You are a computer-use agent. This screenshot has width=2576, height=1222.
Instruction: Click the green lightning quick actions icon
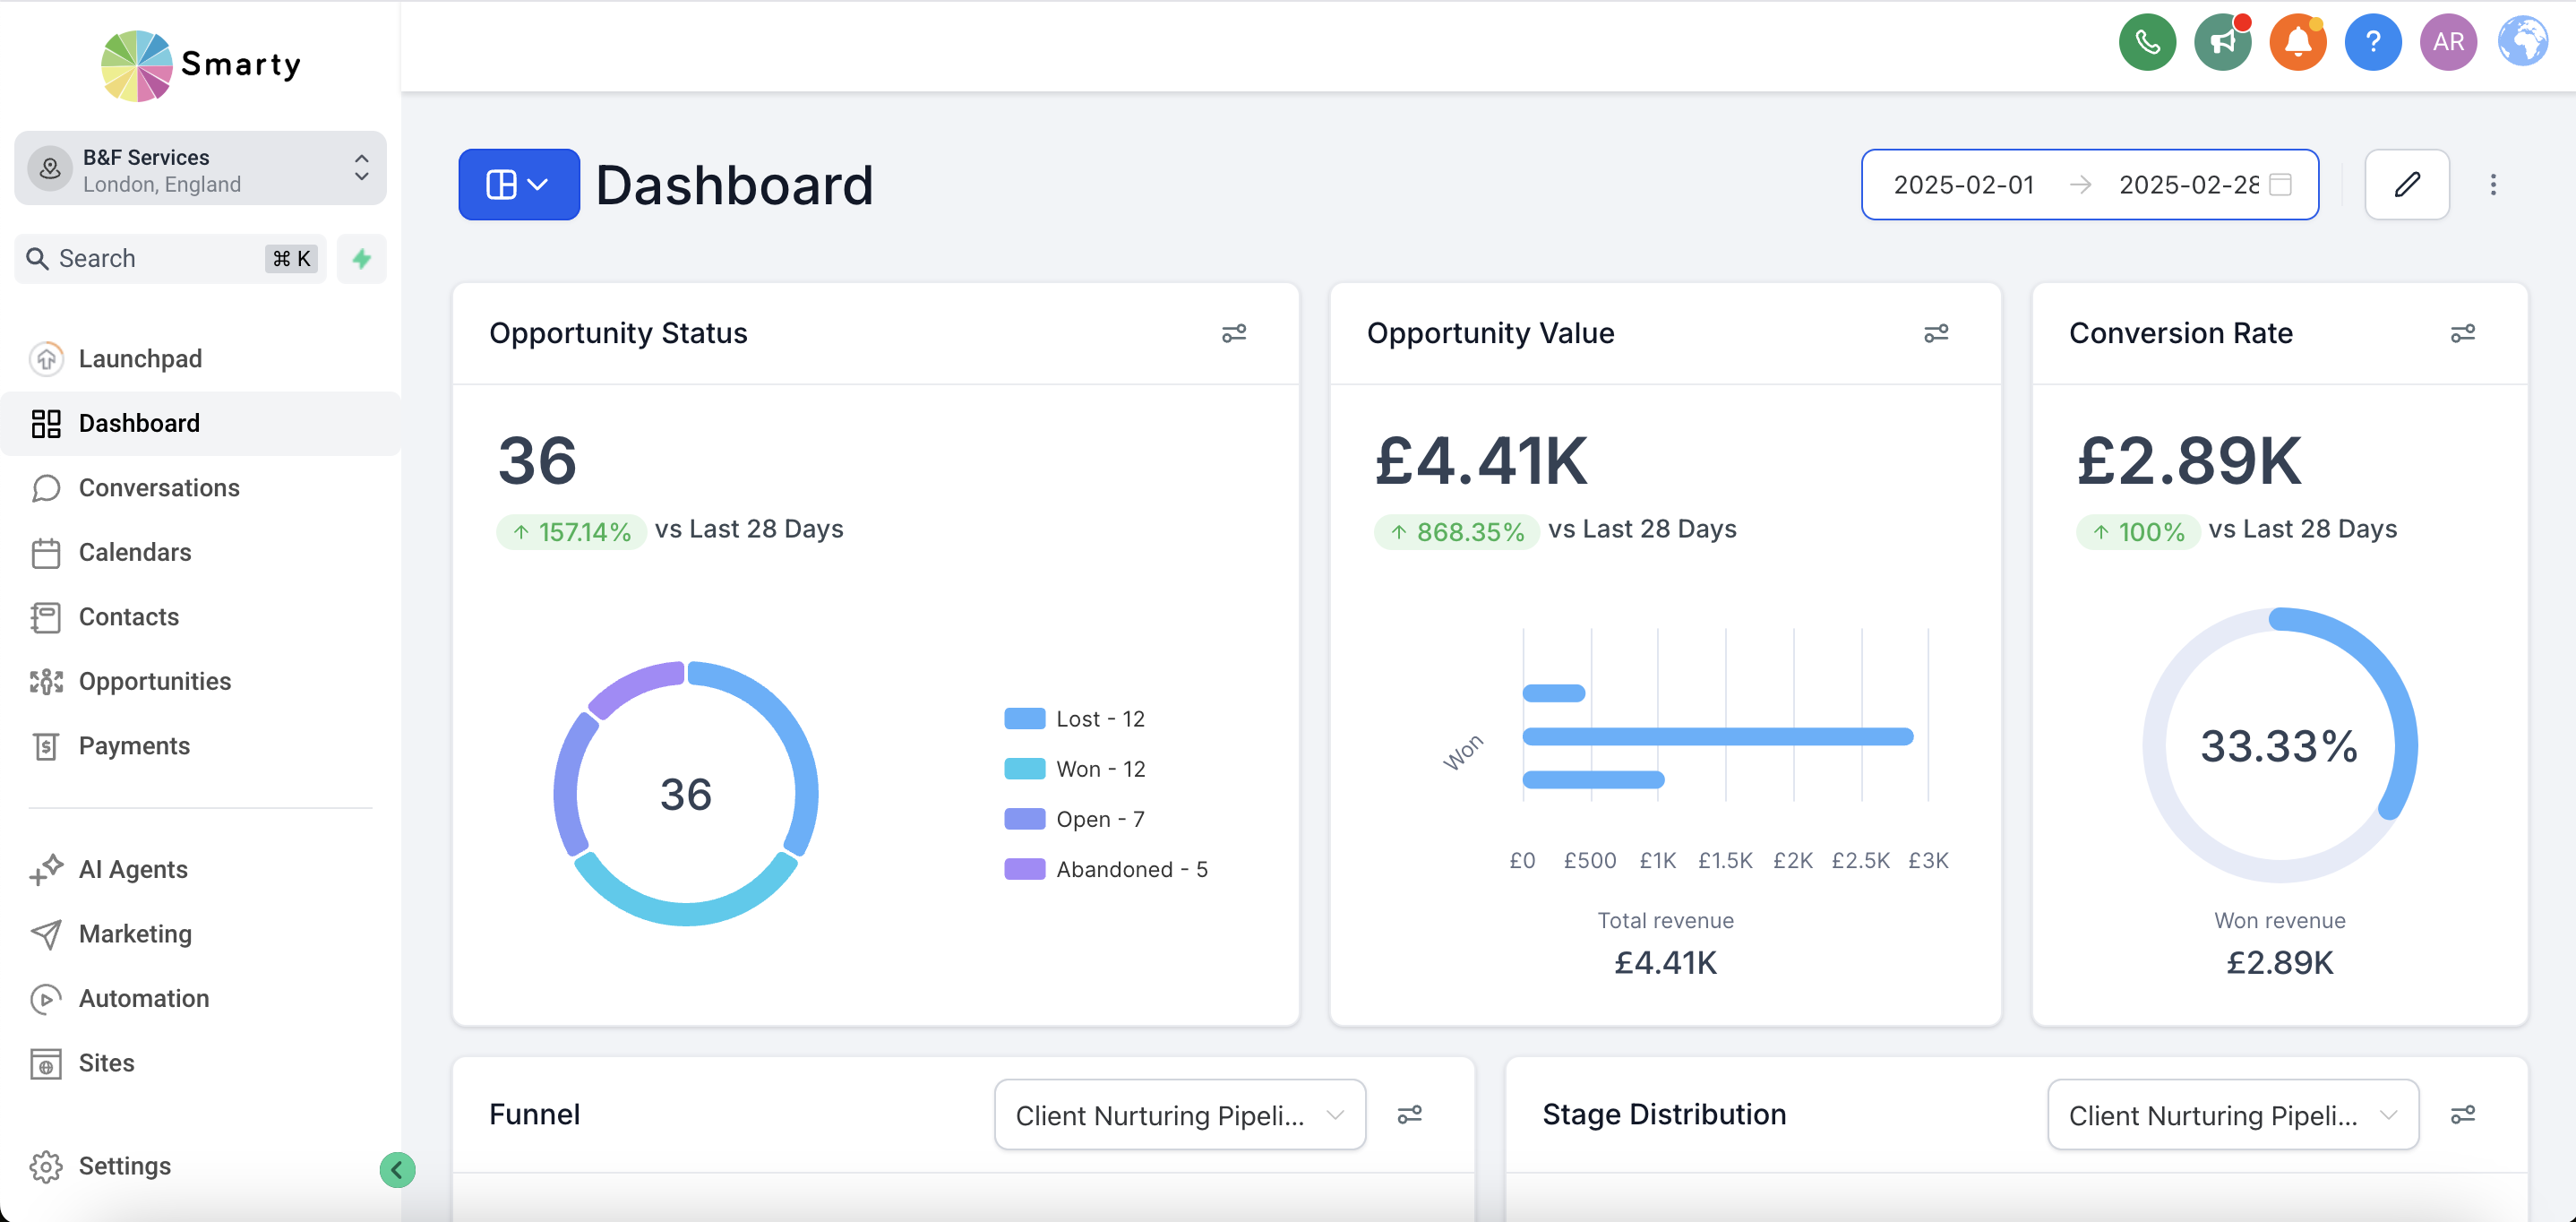click(x=361, y=259)
